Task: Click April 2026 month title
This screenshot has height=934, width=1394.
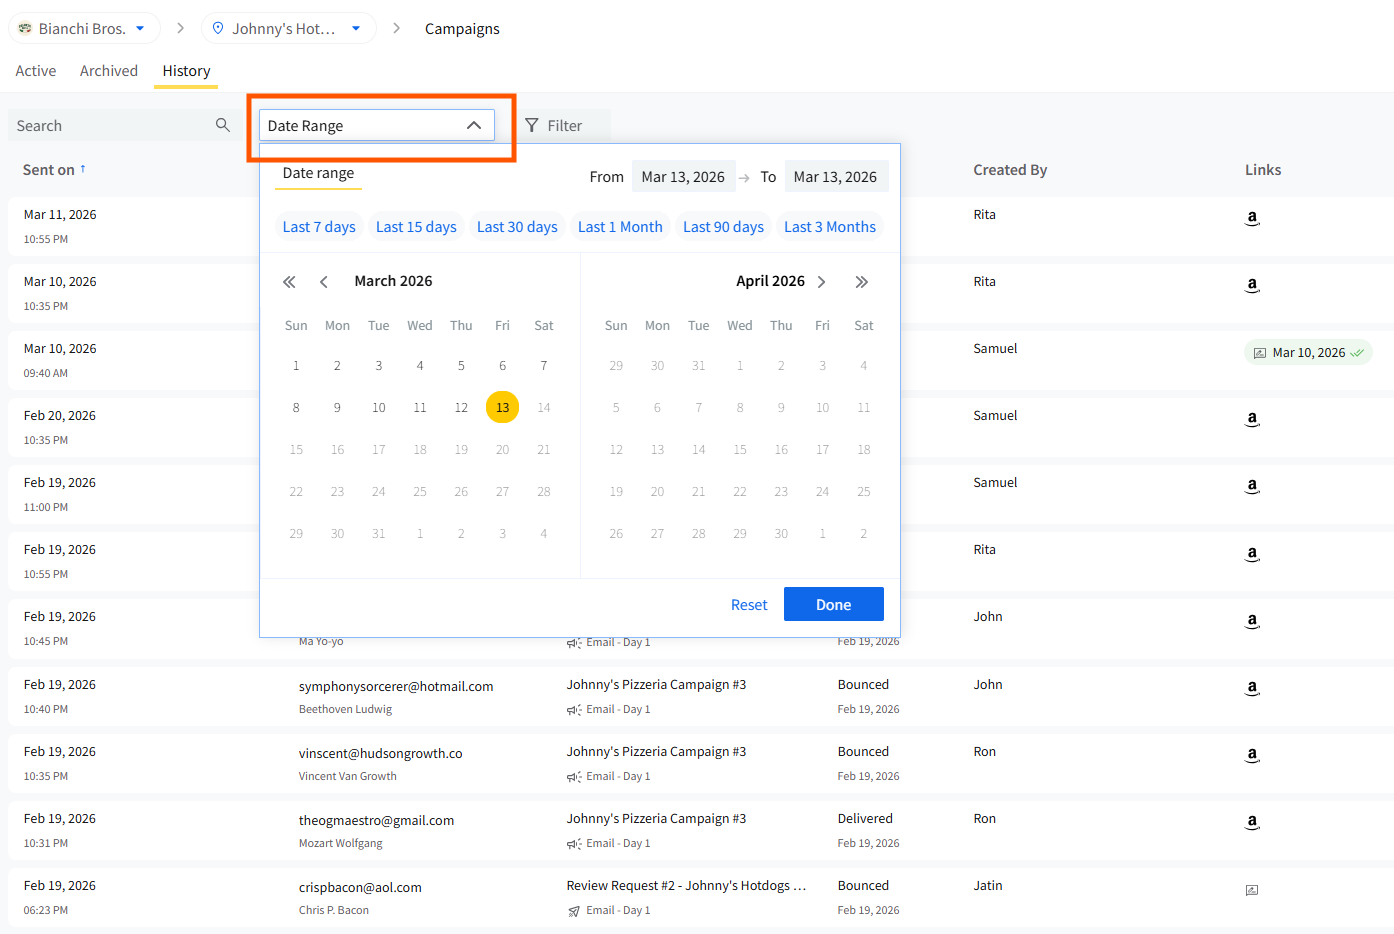Action: (770, 281)
